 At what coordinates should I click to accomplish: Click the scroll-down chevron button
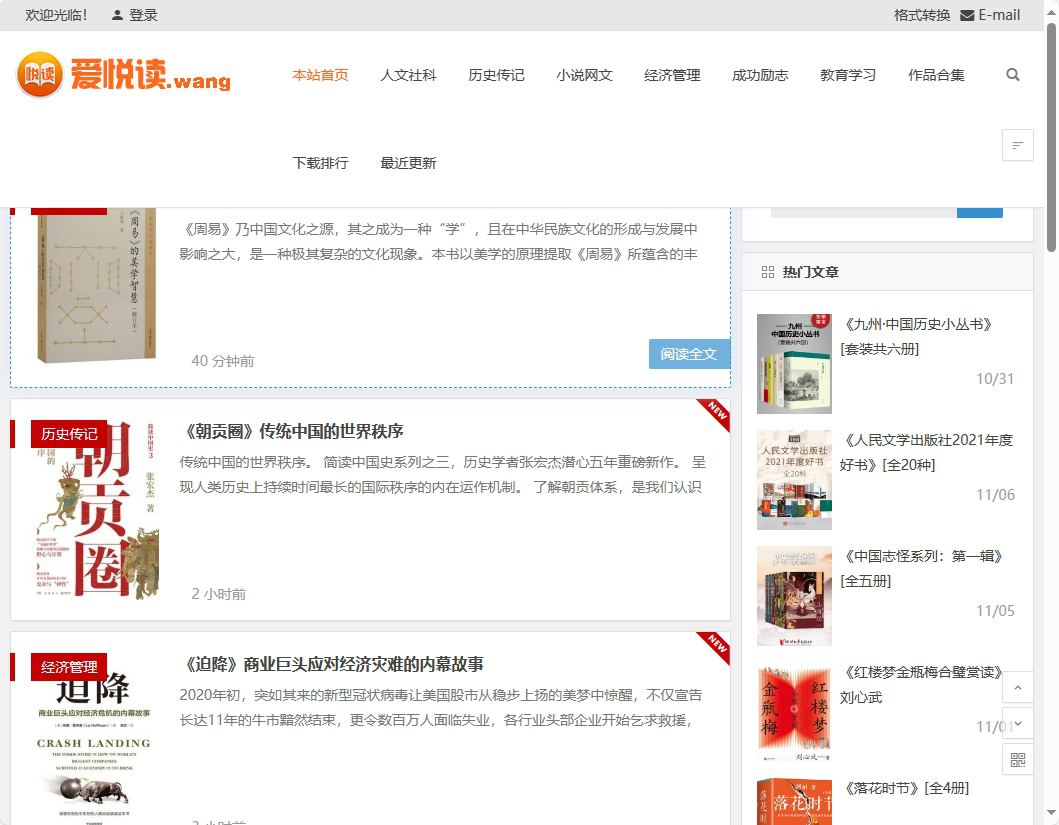(1018, 724)
